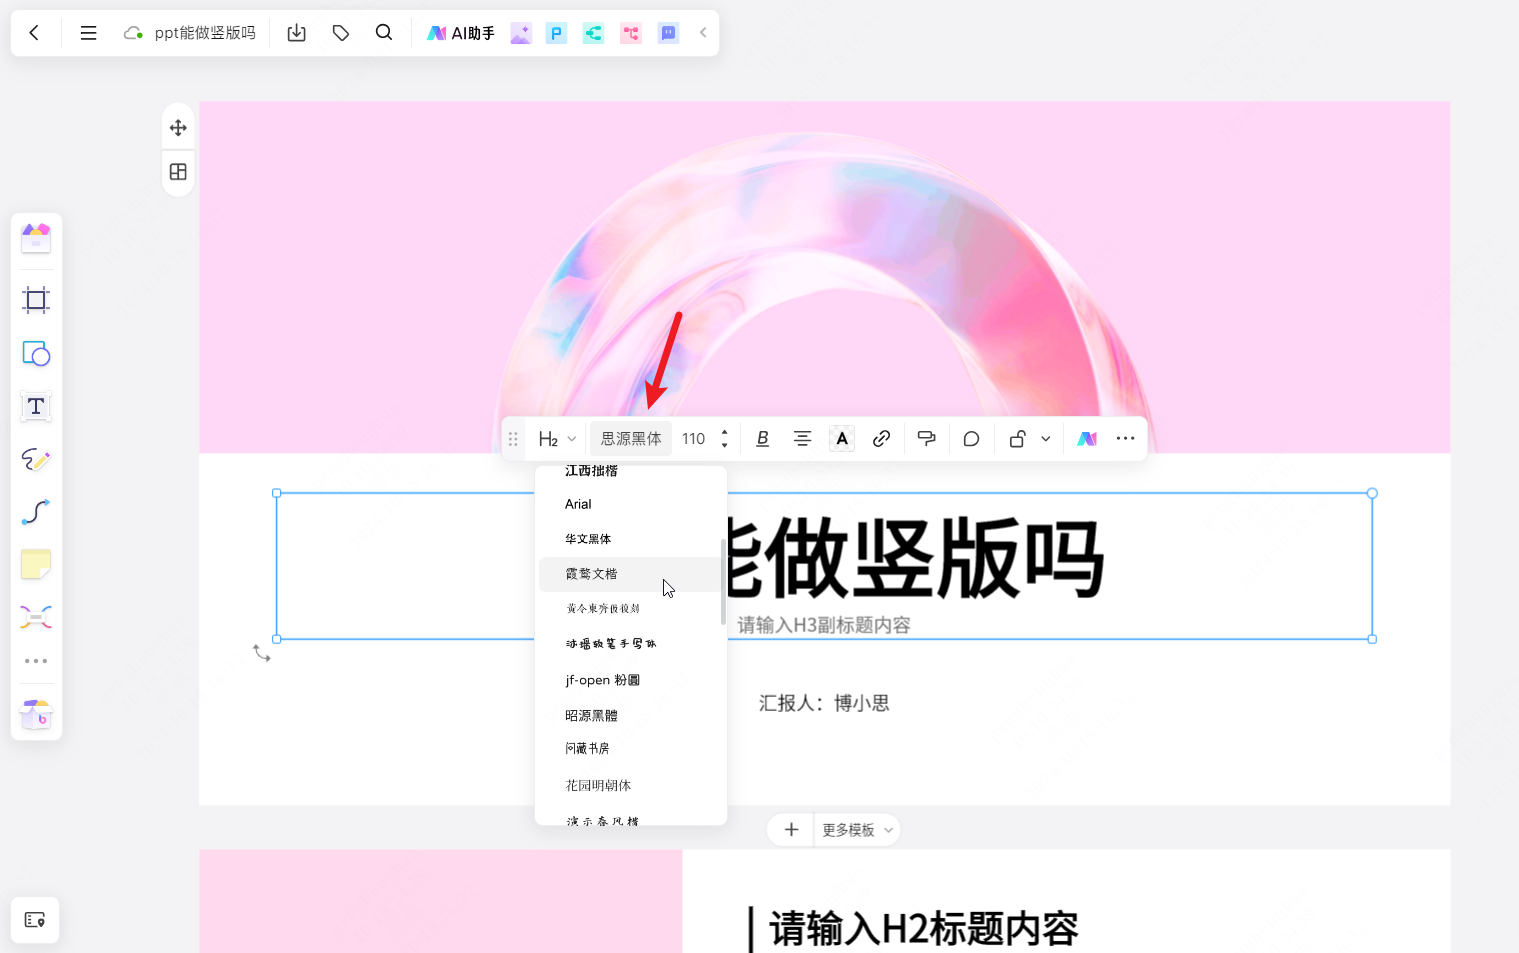Image resolution: width=1519 pixels, height=953 pixels.
Task: Toggle bold formatting
Action: 762,439
